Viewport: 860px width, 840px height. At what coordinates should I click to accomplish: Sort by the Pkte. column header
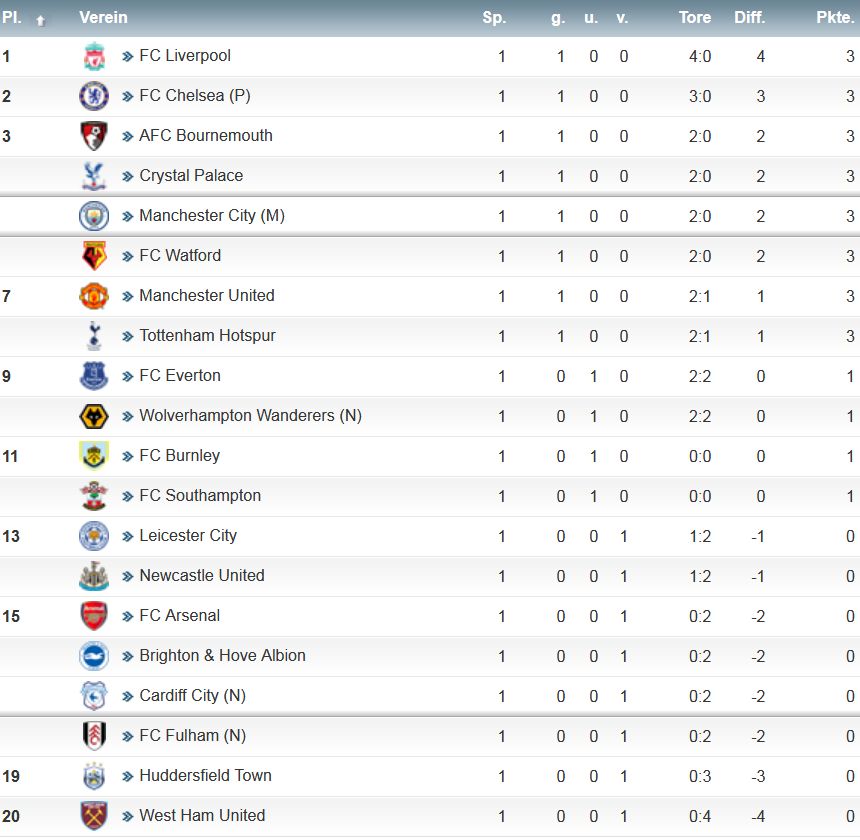coord(835,18)
